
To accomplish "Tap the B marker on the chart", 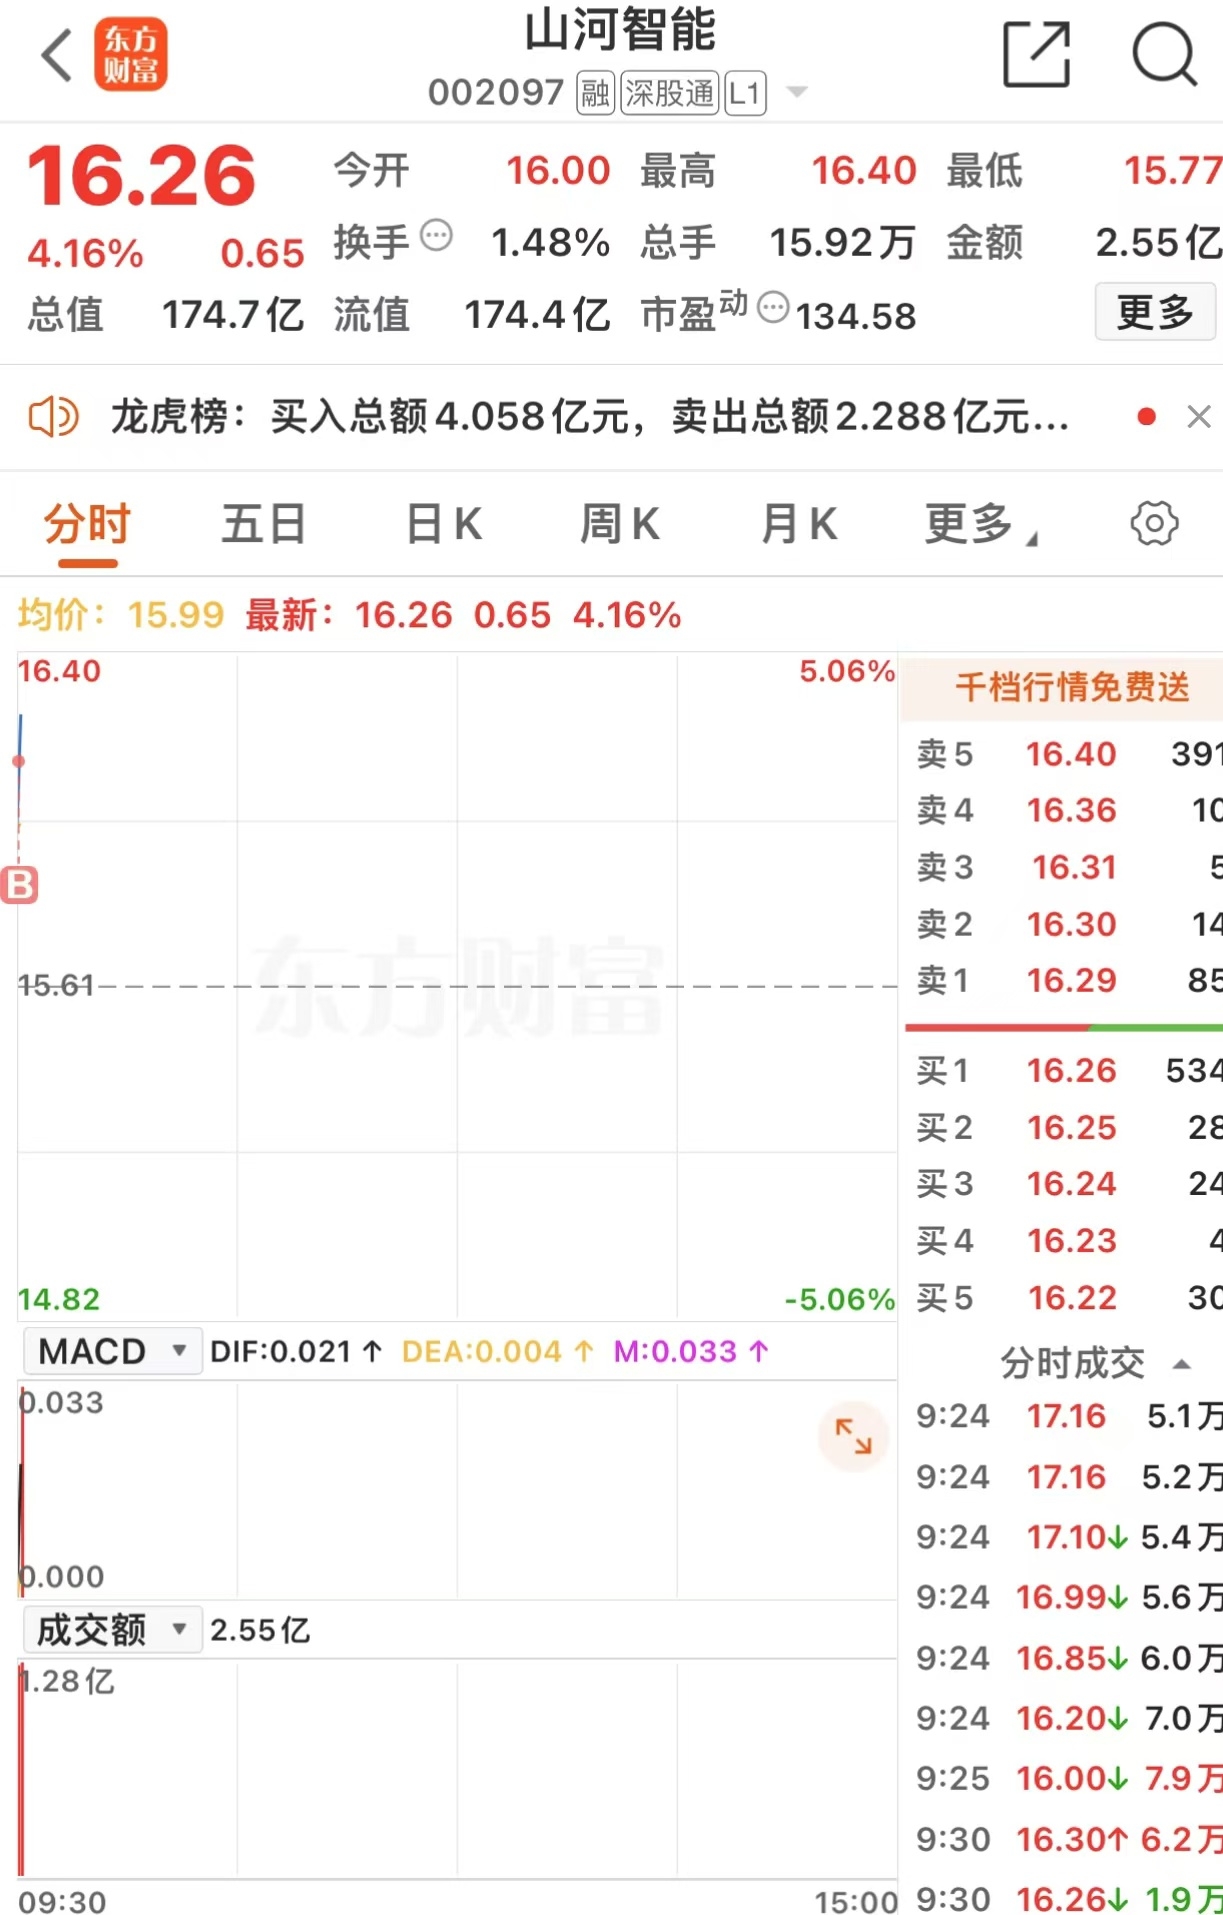I will tap(19, 885).
